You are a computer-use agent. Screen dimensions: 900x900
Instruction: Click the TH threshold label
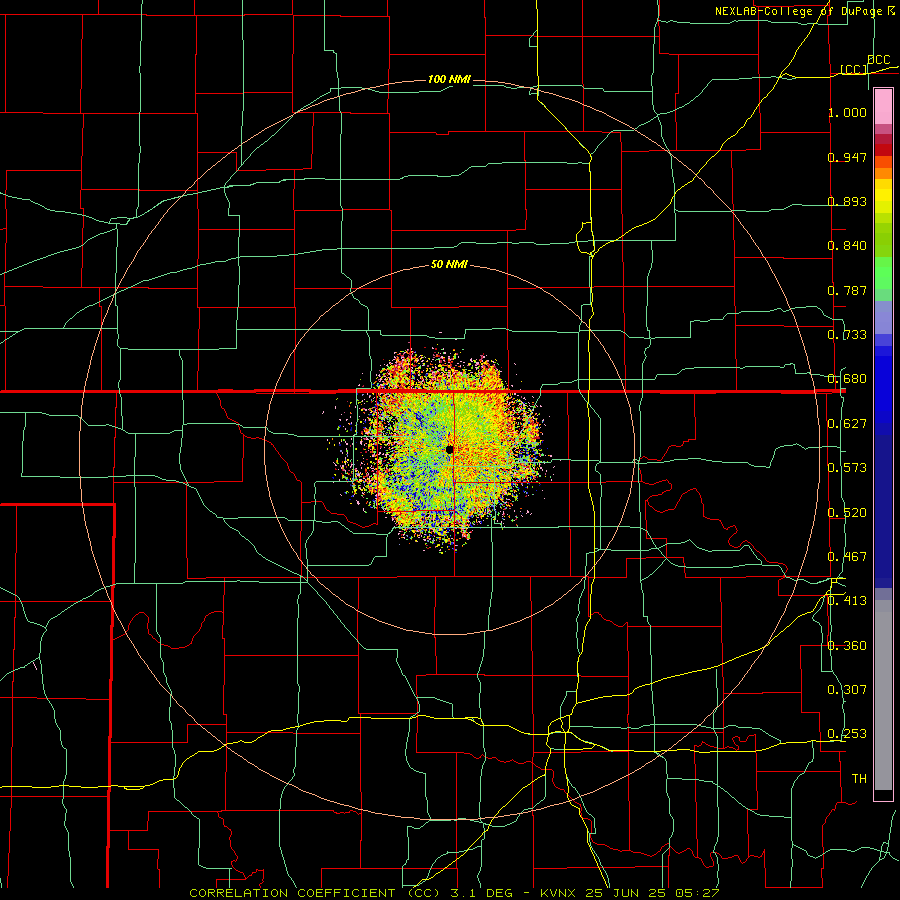click(x=859, y=779)
